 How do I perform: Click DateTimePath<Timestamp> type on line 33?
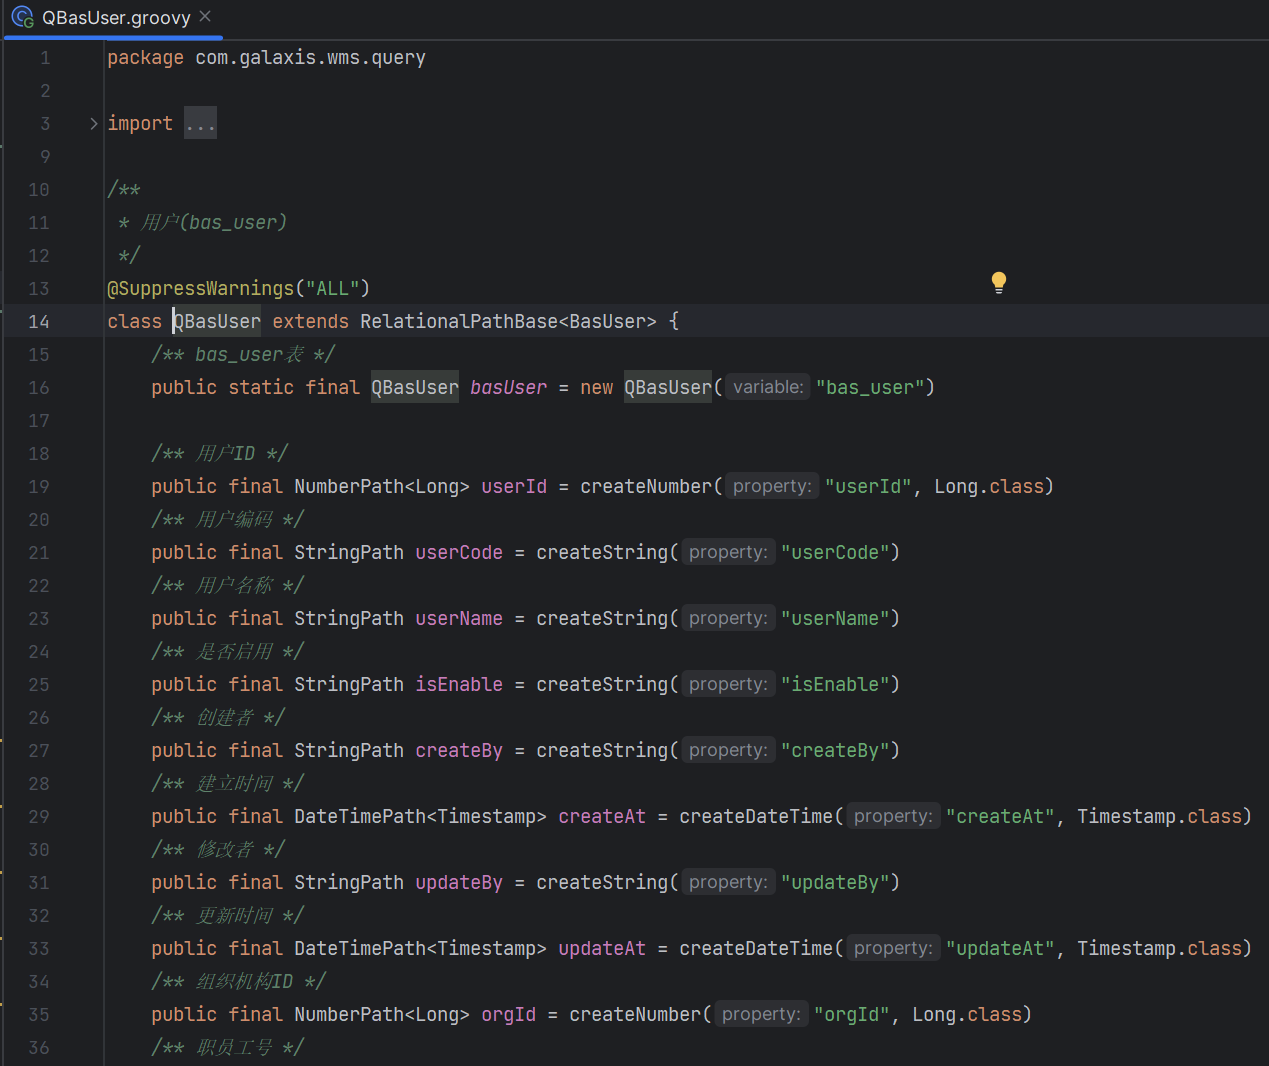(420, 948)
